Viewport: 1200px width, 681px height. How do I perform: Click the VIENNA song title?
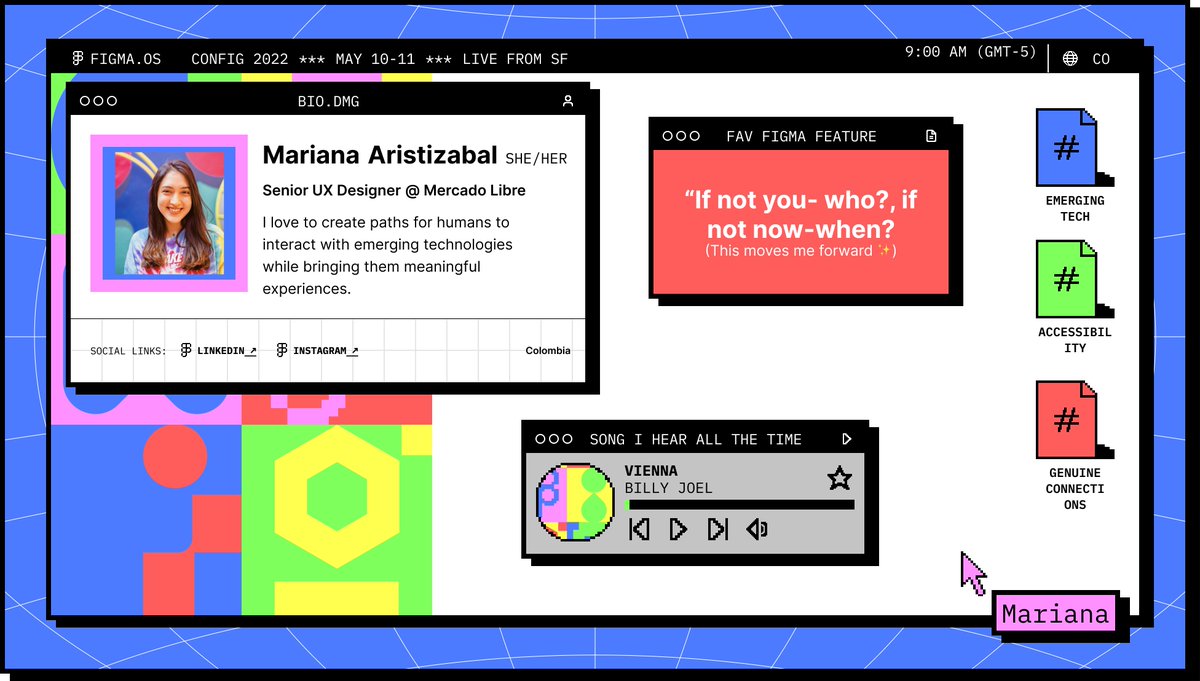point(651,471)
